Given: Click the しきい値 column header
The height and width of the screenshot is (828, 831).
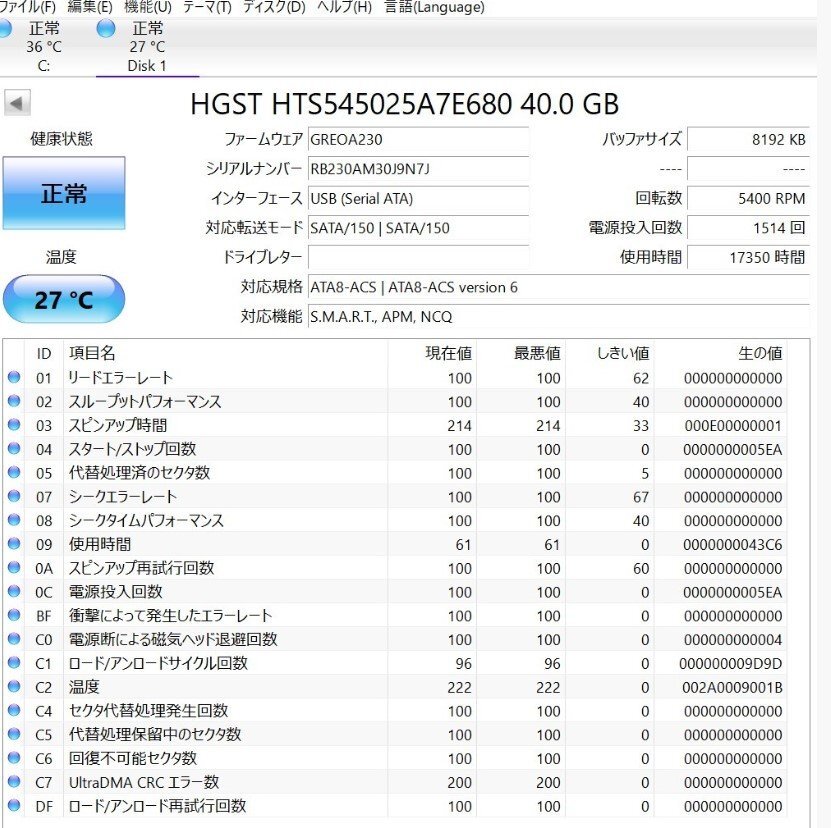Looking at the screenshot, I should pyautogui.click(x=609, y=353).
